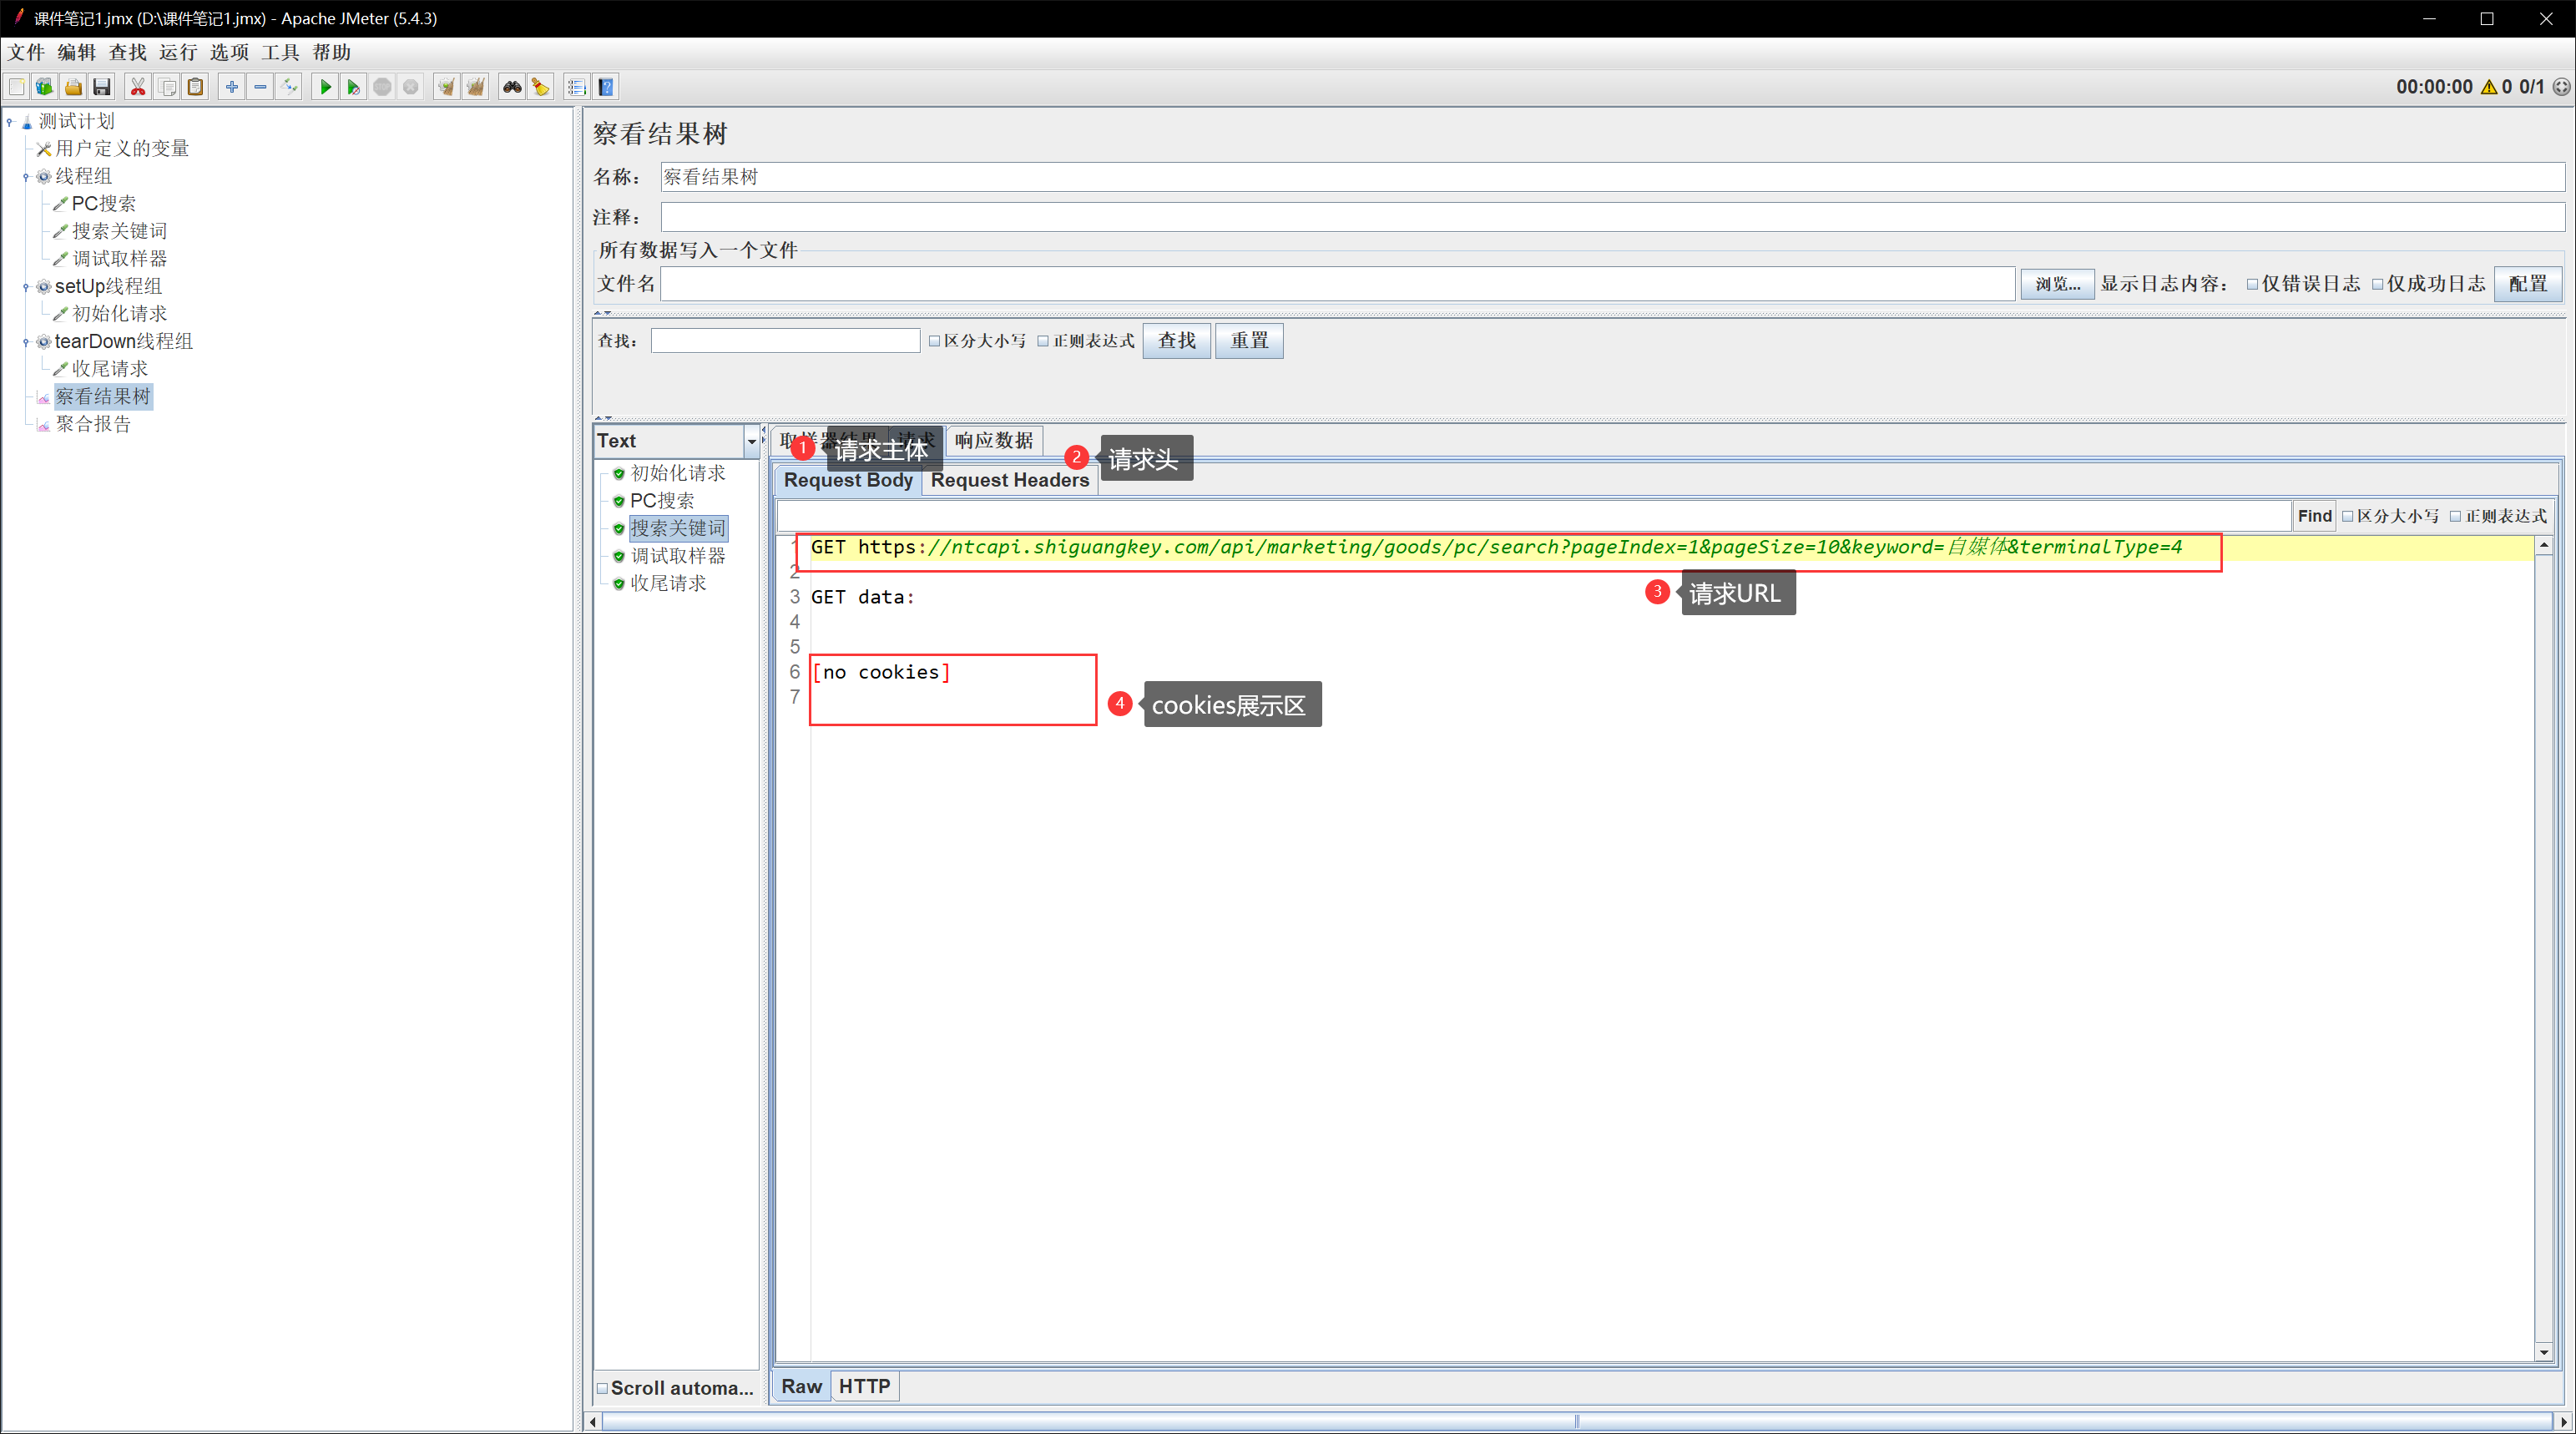Viewport: 2576px width, 1434px height.
Task: Toggle Scroll automatically checkbox
Action: pos(603,1388)
